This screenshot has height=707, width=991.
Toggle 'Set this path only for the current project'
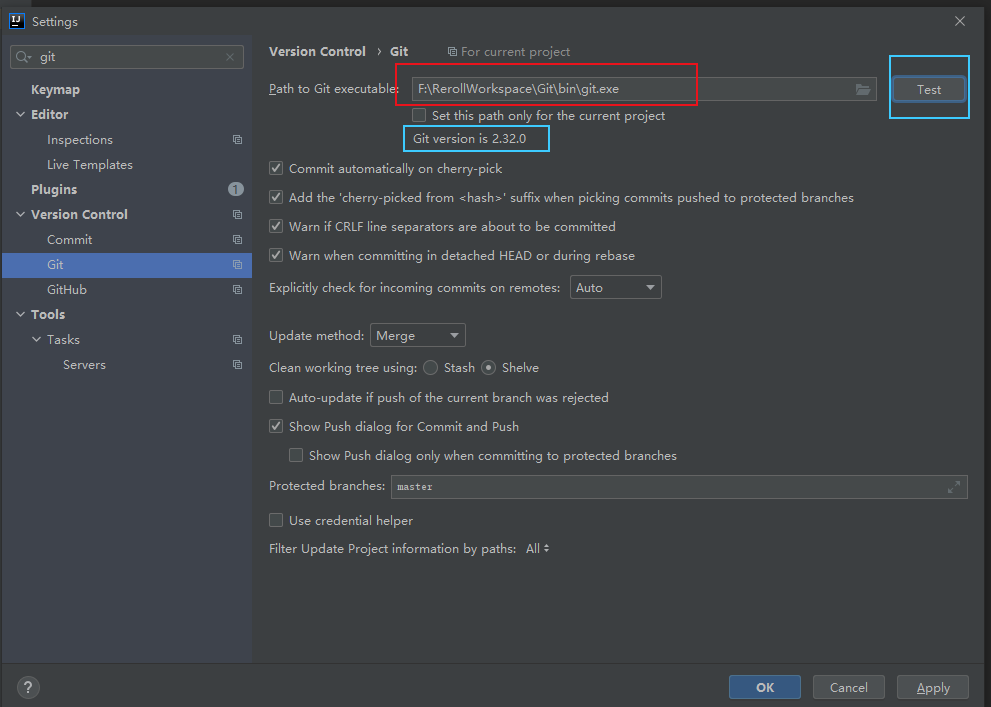[x=419, y=115]
